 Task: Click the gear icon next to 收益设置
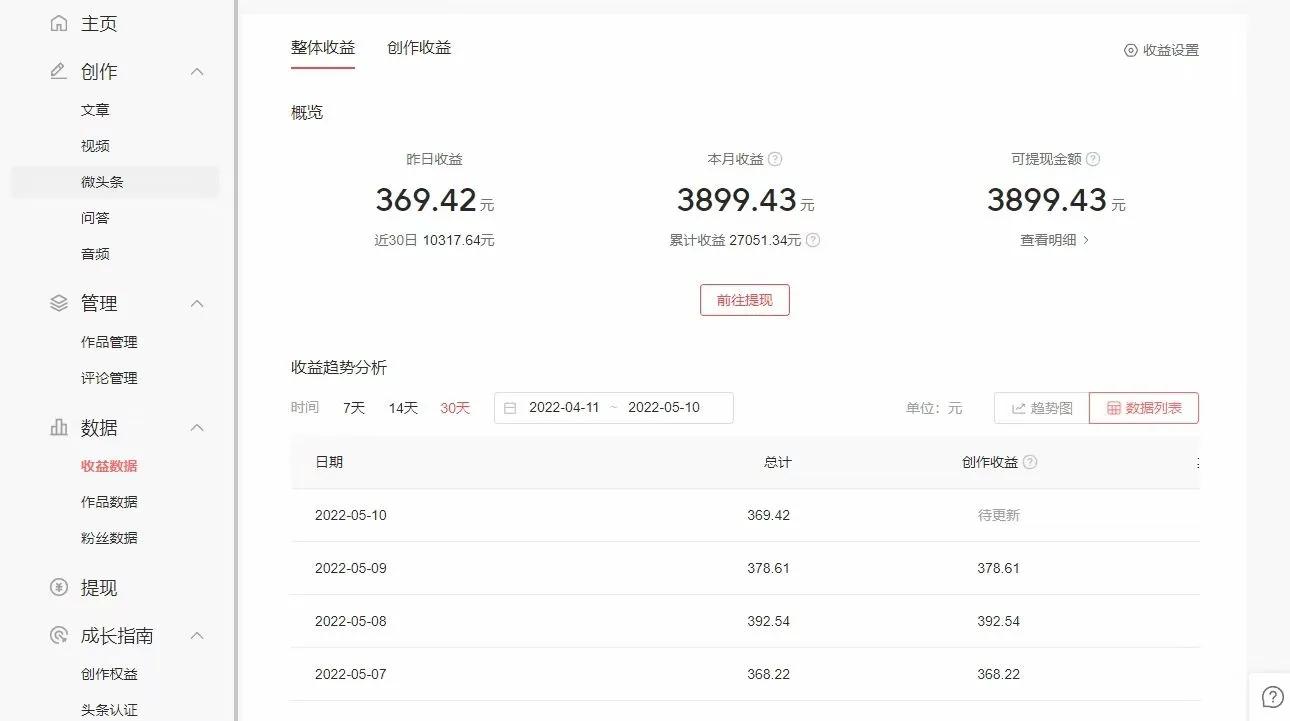click(1131, 50)
